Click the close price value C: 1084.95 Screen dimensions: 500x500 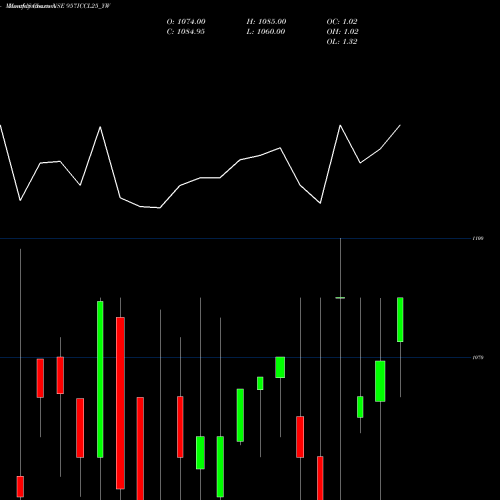tap(186, 32)
